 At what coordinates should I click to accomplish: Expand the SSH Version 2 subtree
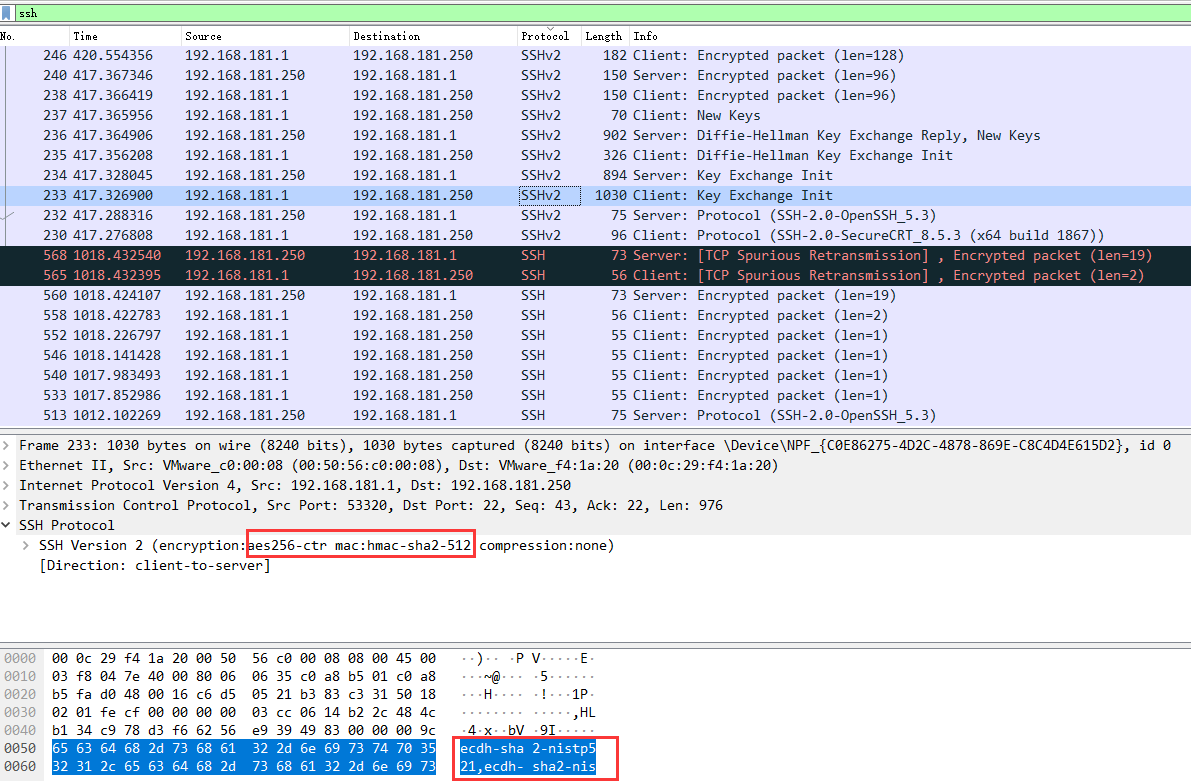[x=26, y=545]
